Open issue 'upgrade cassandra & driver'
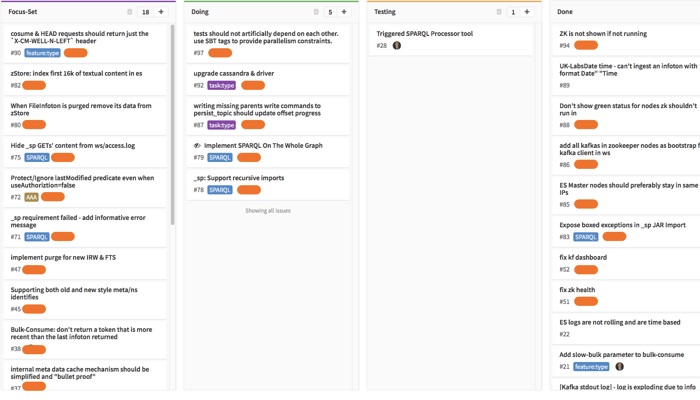This screenshot has height=400, width=700. click(234, 73)
